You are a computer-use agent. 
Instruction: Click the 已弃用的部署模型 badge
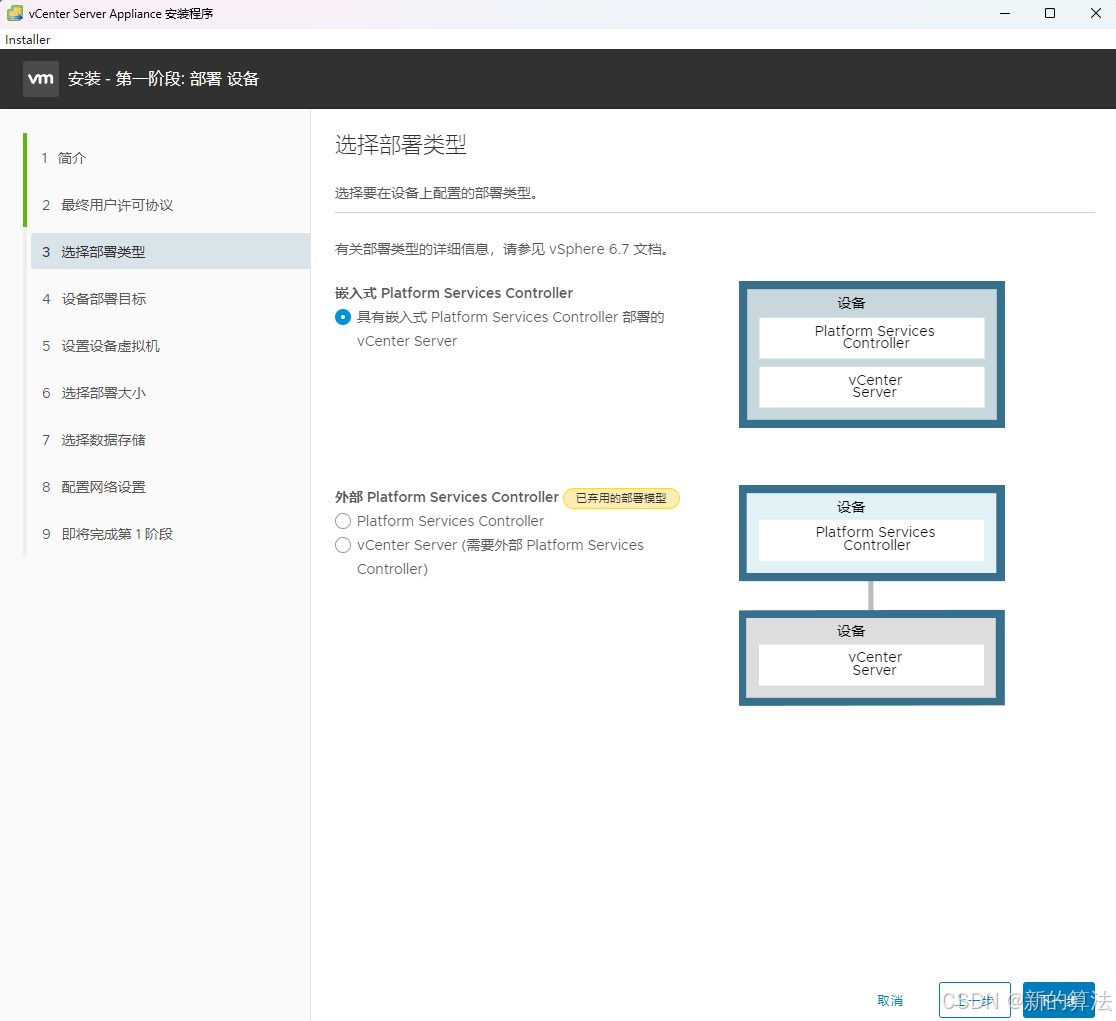coord(621,498)
